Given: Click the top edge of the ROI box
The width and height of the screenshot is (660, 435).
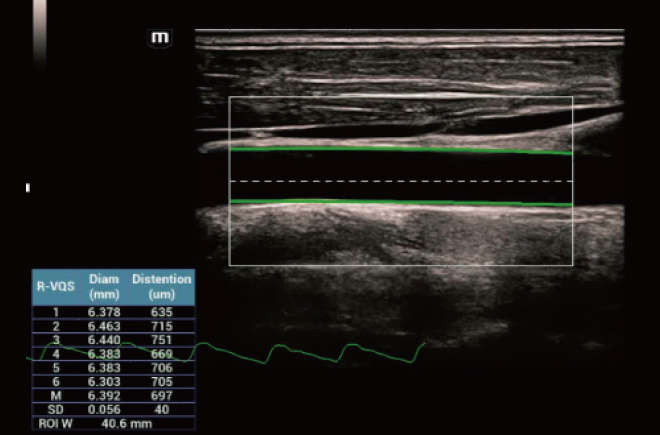Looking at the screenshot, I should (400, 97).
